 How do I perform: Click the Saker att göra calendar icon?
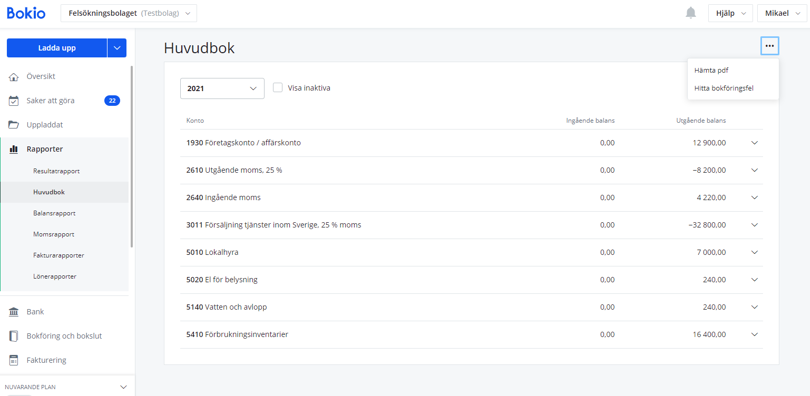14,101
